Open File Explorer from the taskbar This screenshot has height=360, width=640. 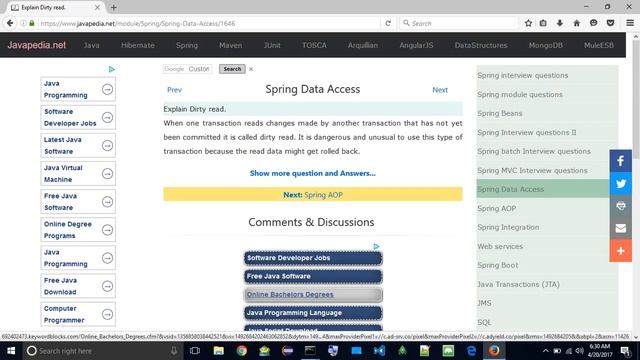tap(218, 351)
